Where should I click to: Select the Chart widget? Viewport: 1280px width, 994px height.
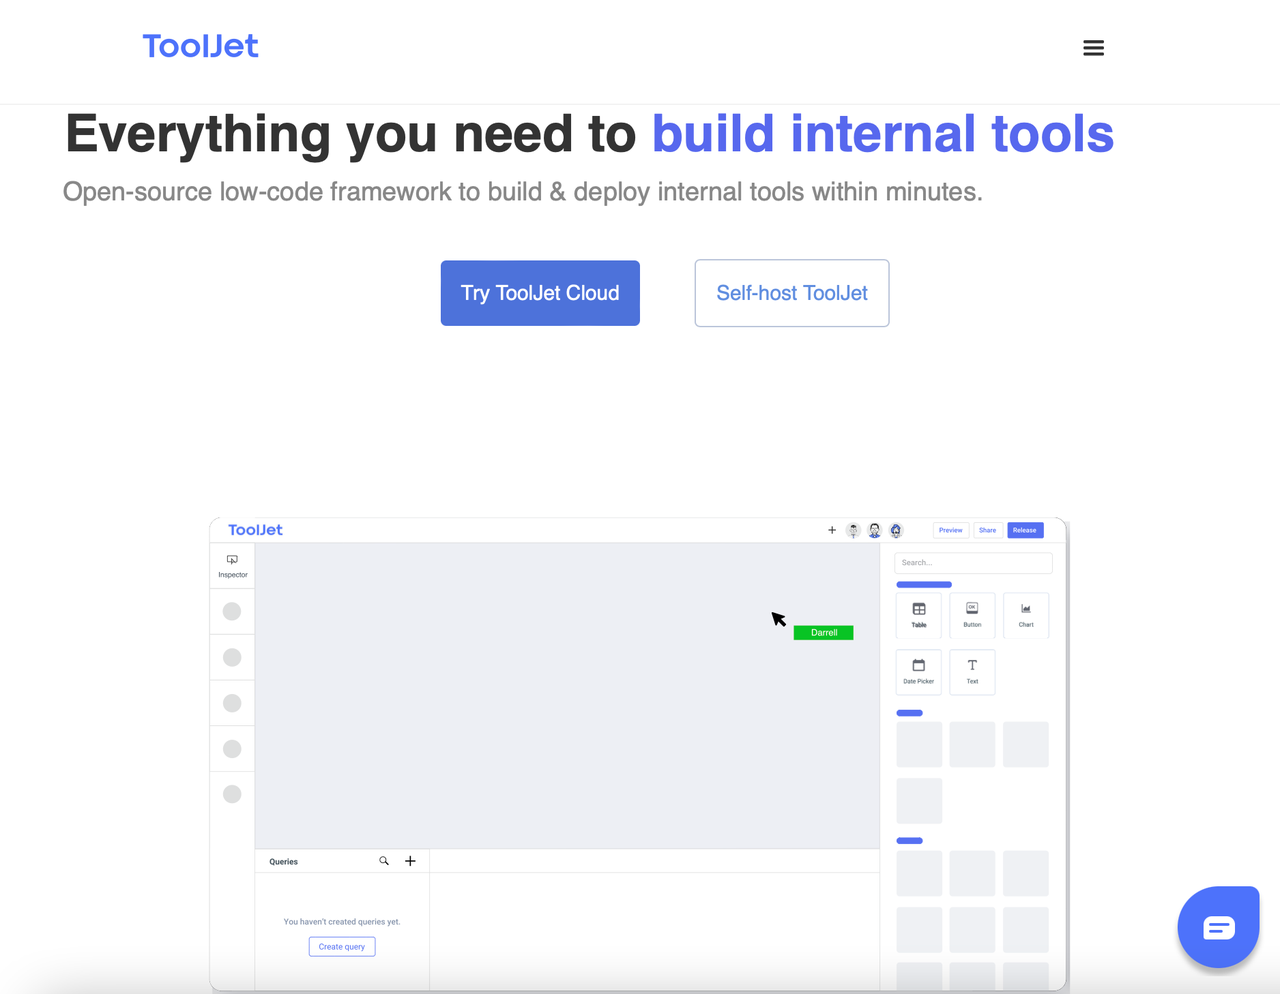[1026, 615]
